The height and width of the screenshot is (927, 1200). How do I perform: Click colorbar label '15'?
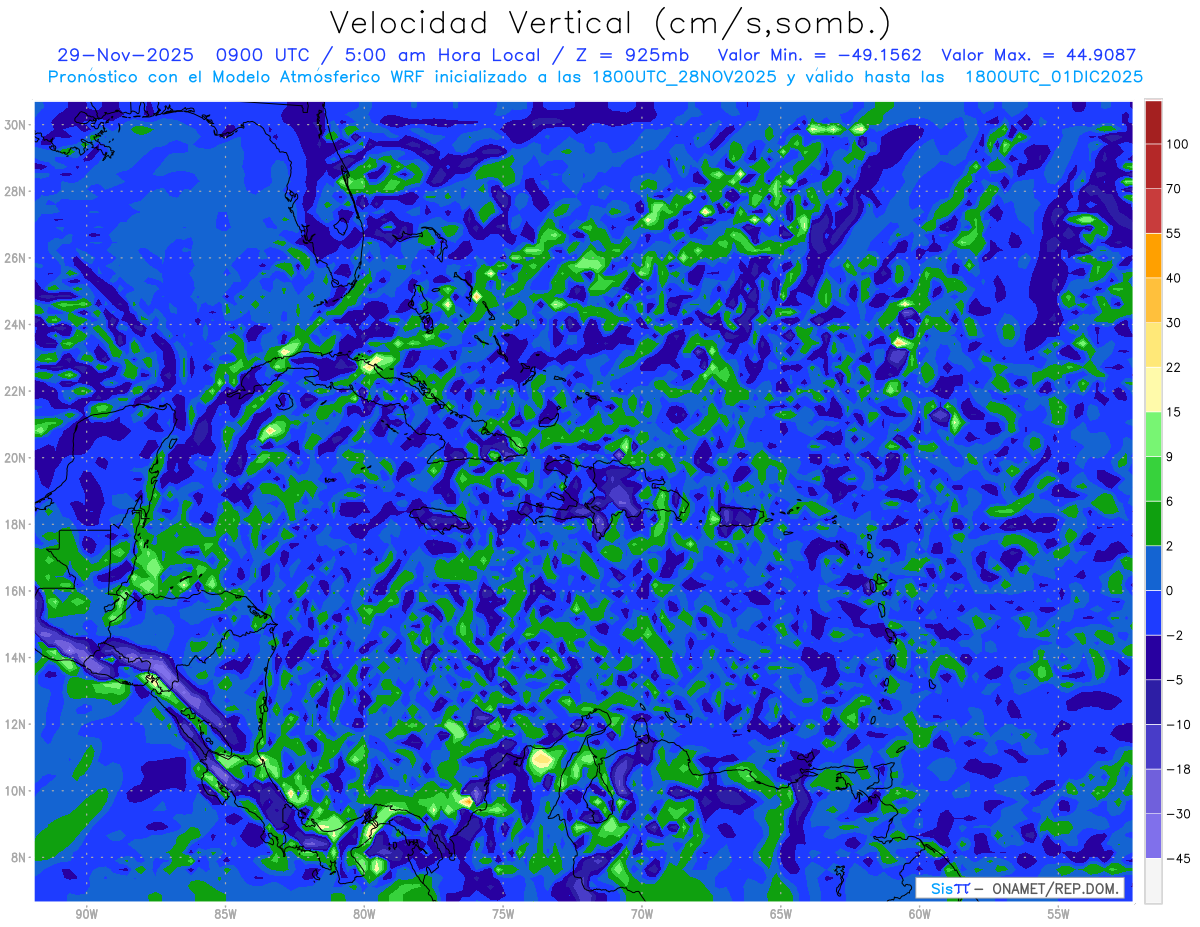pyautogui.click(x=1174, y=412)
